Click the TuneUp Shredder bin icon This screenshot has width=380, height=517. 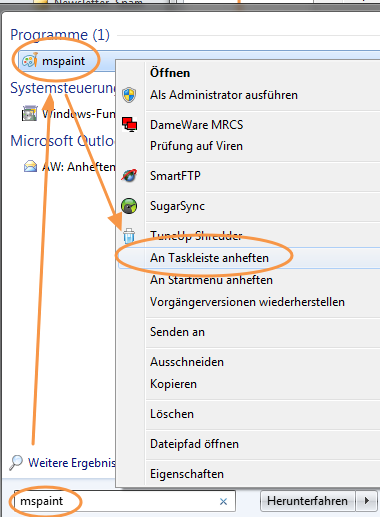coord(129,235)
